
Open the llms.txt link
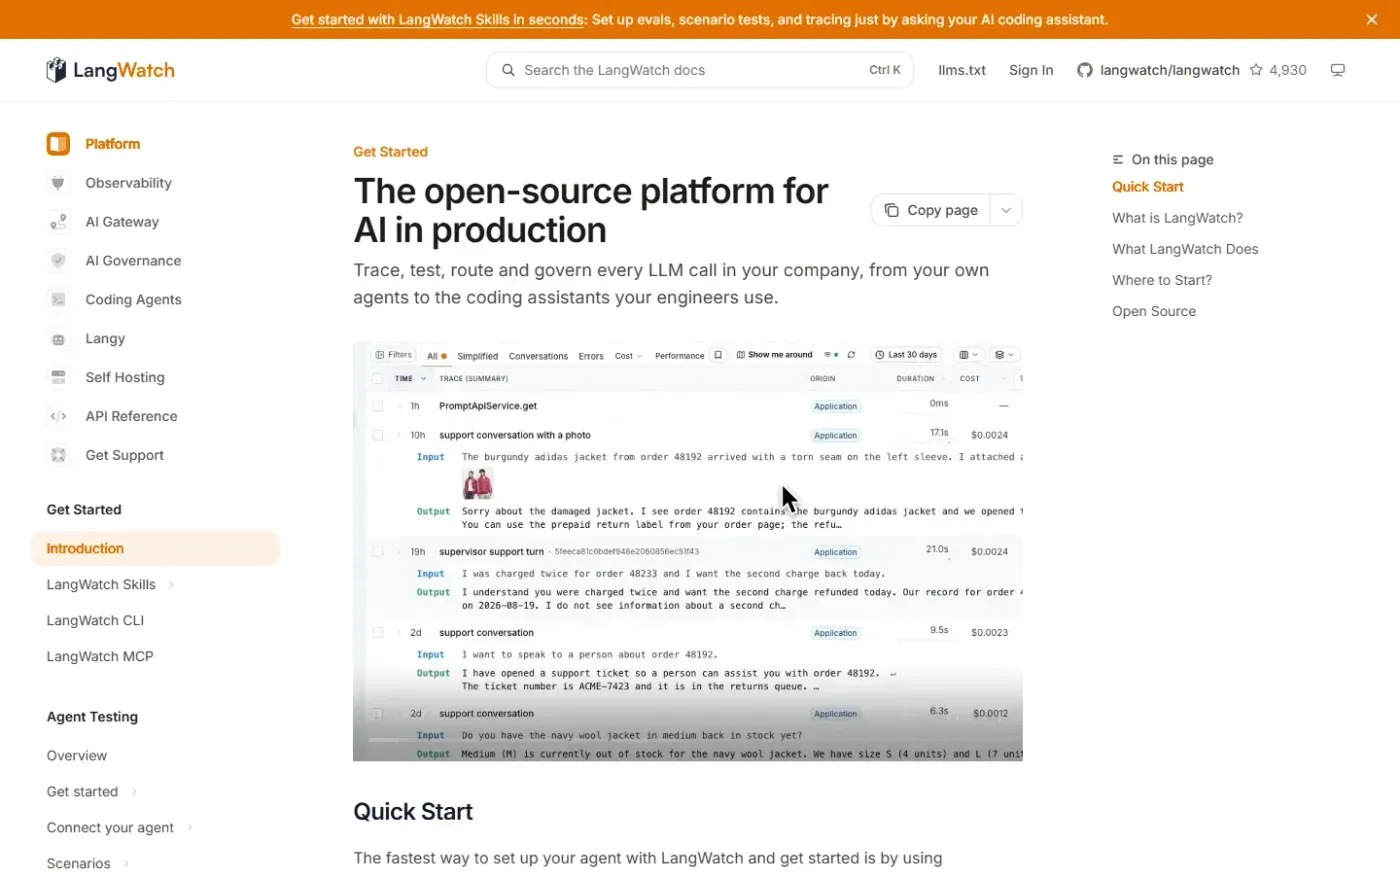pyautogui.click(x=962, y=70)
